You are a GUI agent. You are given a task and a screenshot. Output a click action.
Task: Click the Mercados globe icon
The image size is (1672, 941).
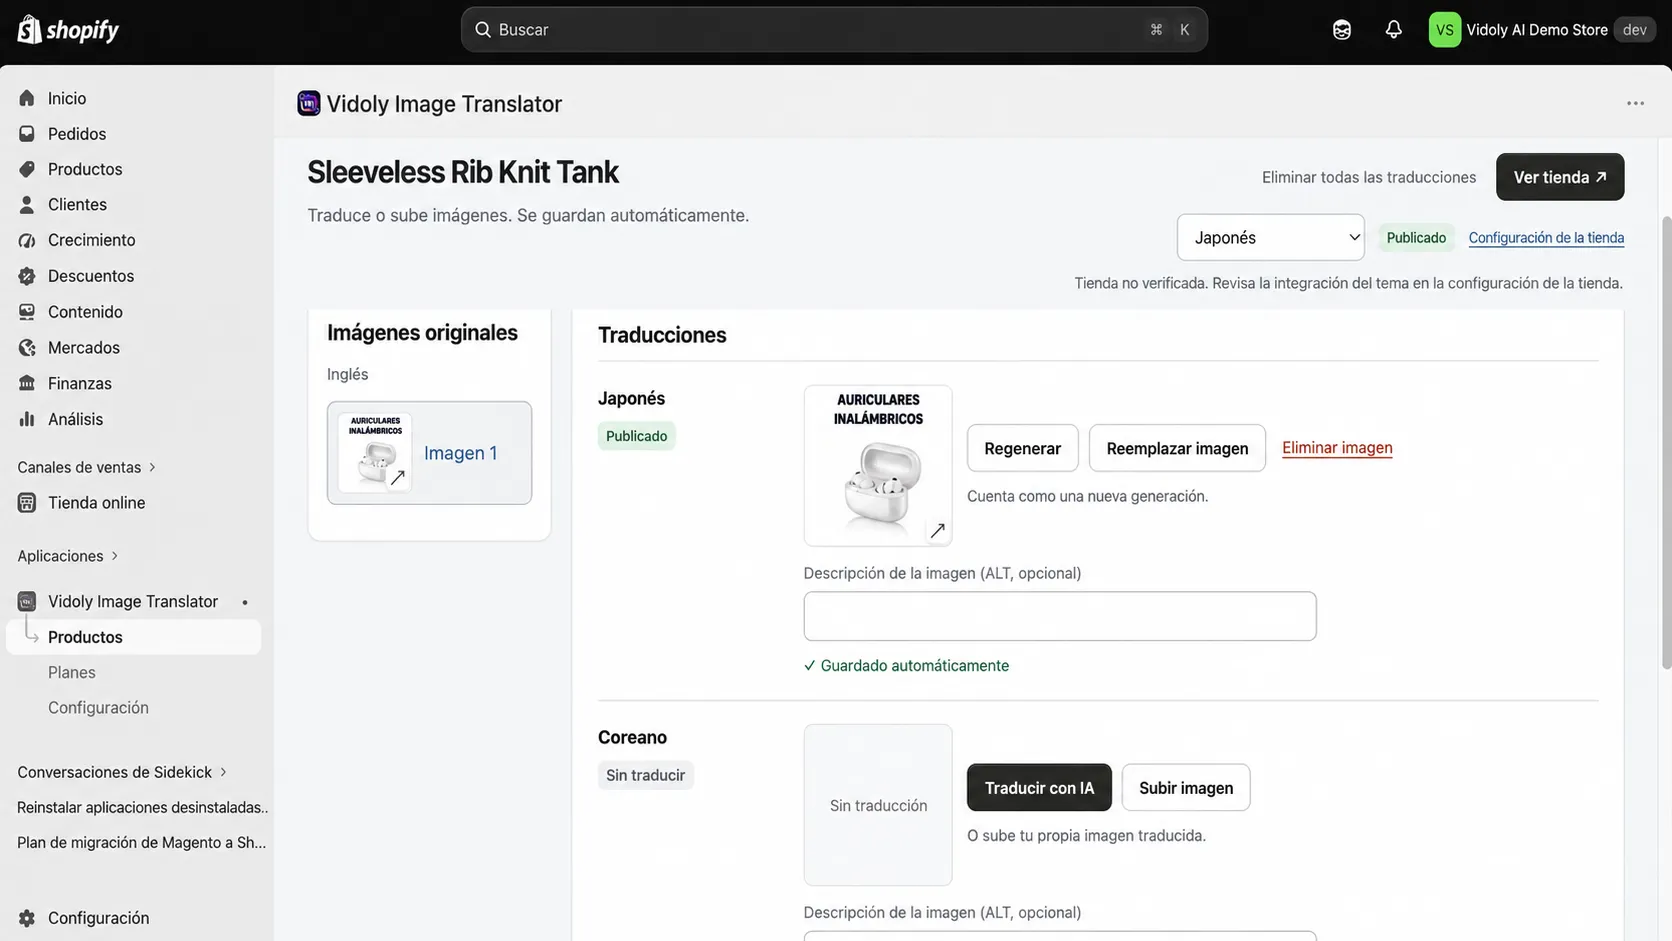pyautogui.click(x=27, y=348)
